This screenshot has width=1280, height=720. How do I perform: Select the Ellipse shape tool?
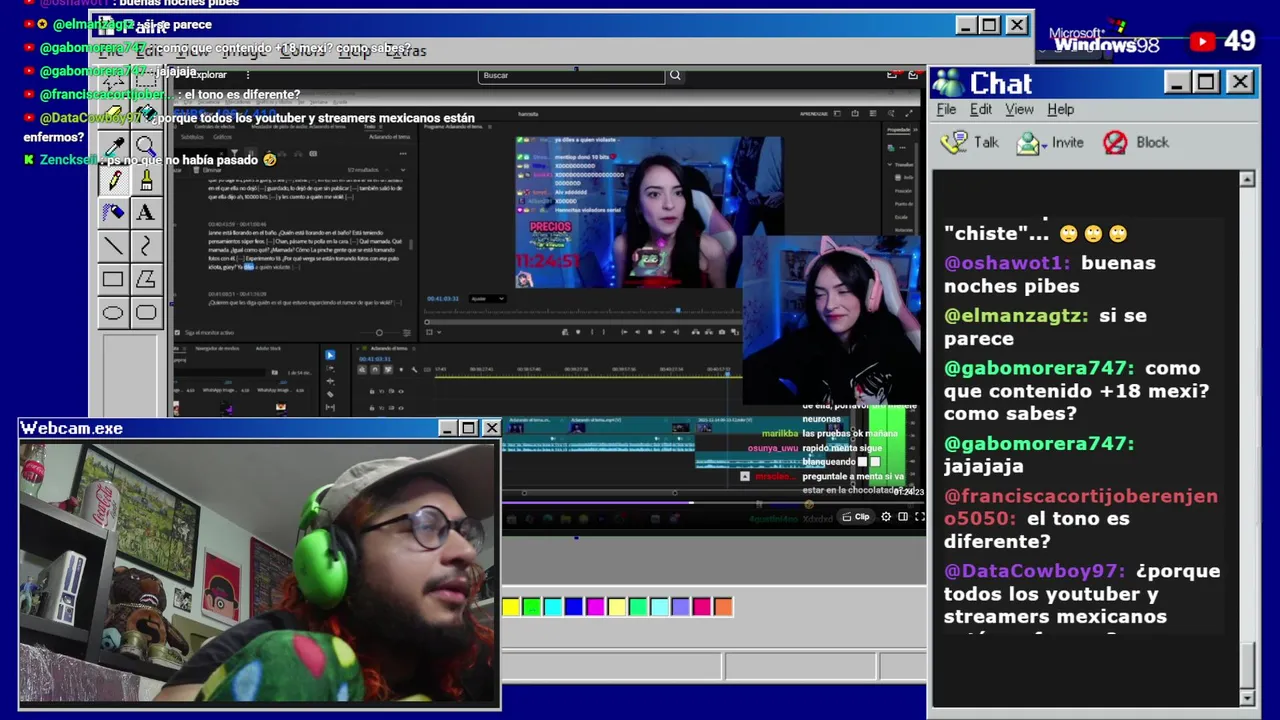pyautogui.click(x=113, y=313)
